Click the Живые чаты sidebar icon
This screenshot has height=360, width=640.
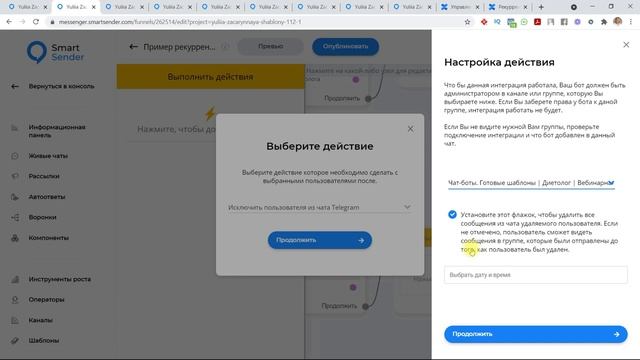(x=15, y=156)
